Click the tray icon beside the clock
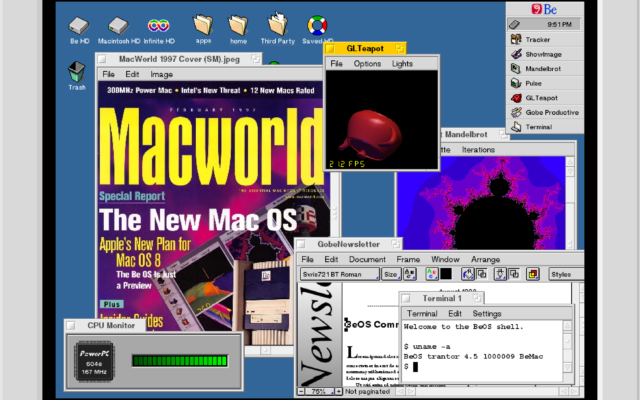Image resolution: width=640 pixels, height=400 pixels. coord(515,24)
